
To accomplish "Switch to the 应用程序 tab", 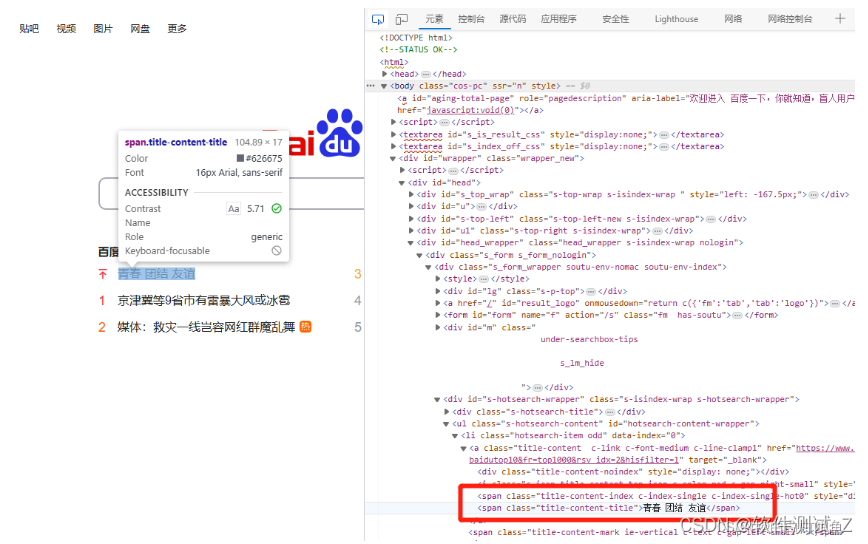I will 559,19.
